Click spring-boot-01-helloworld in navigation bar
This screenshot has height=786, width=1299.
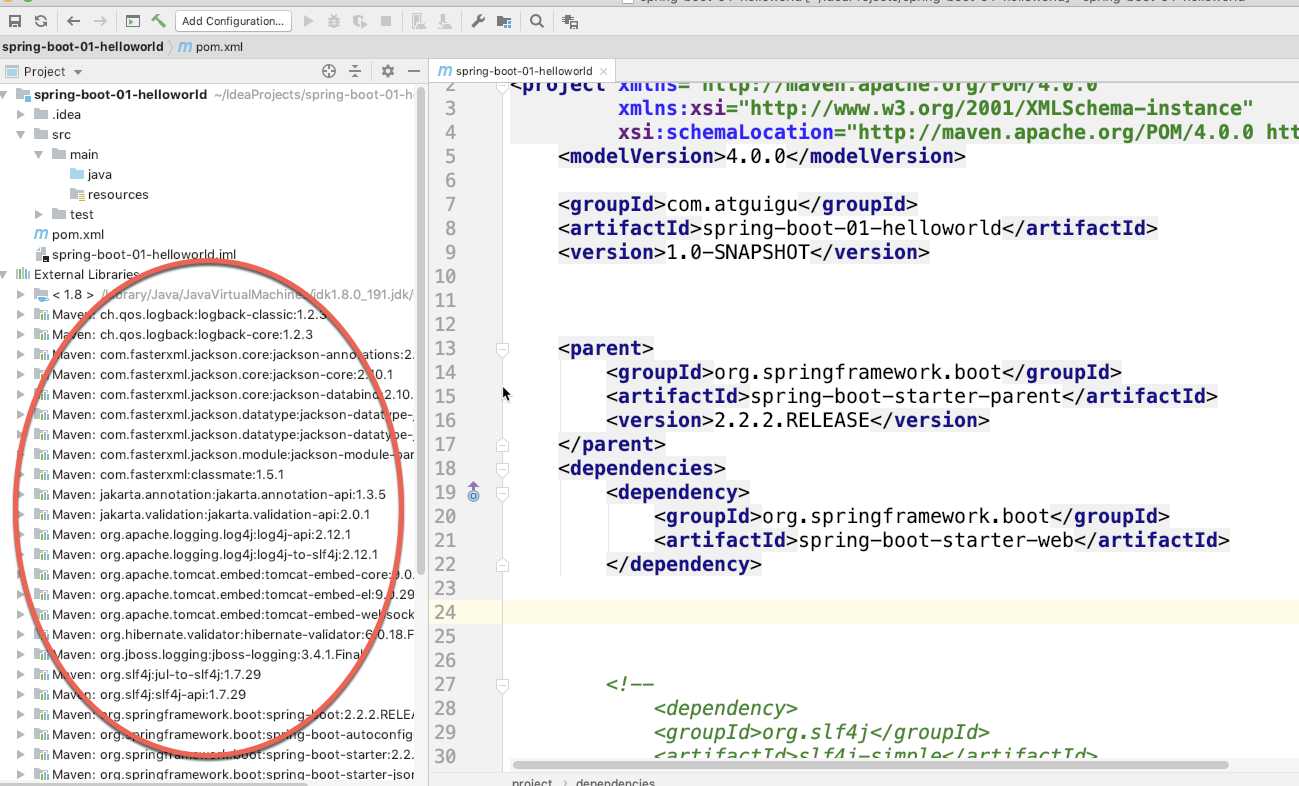tap(83, 47)
